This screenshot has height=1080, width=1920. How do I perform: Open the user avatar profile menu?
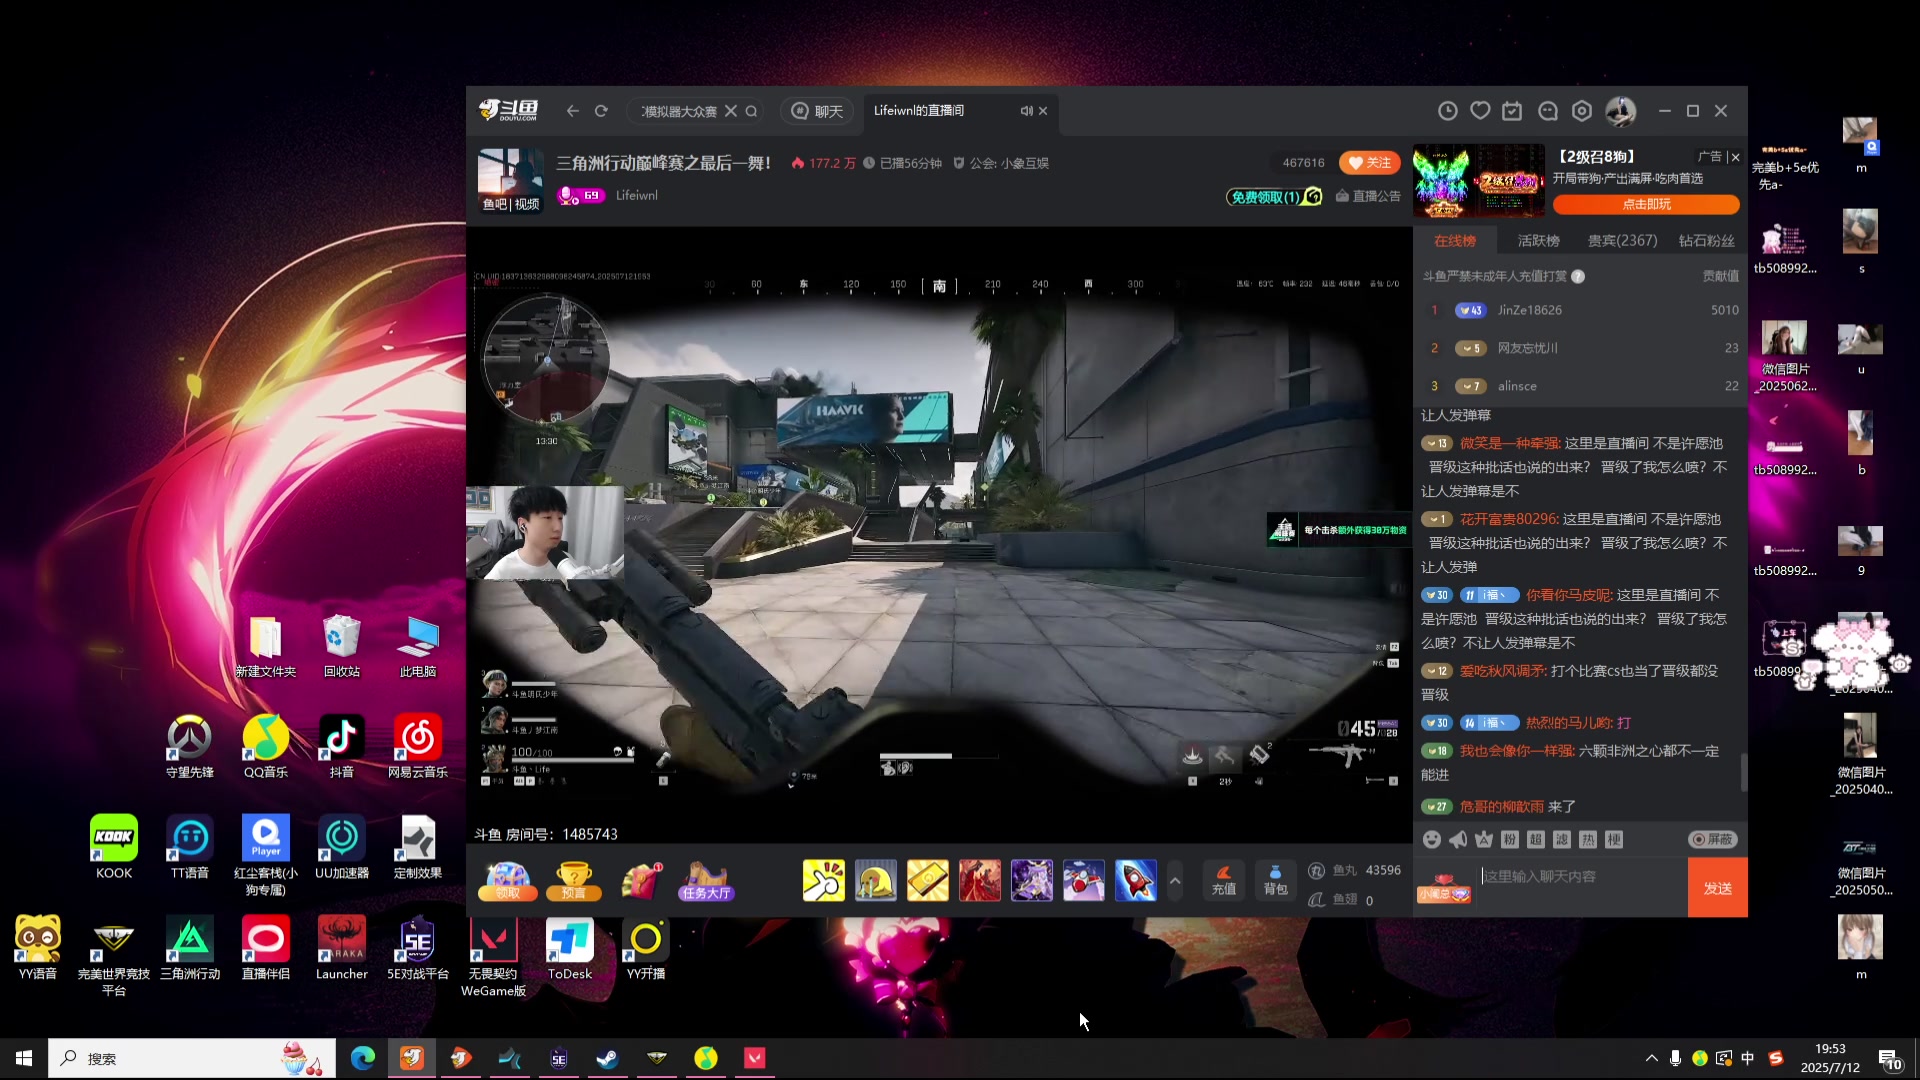click(1620, 111)
